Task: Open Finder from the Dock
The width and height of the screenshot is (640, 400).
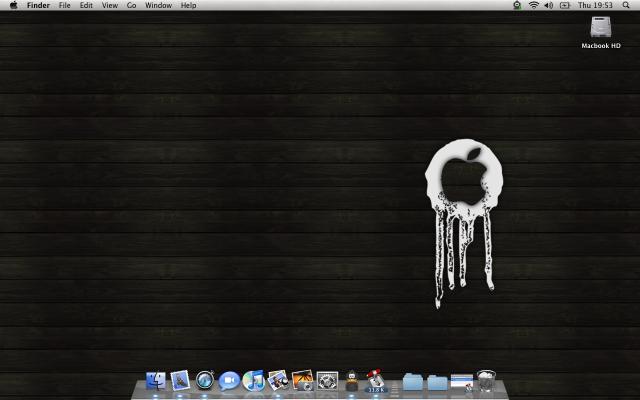Action: coord(156,380)
